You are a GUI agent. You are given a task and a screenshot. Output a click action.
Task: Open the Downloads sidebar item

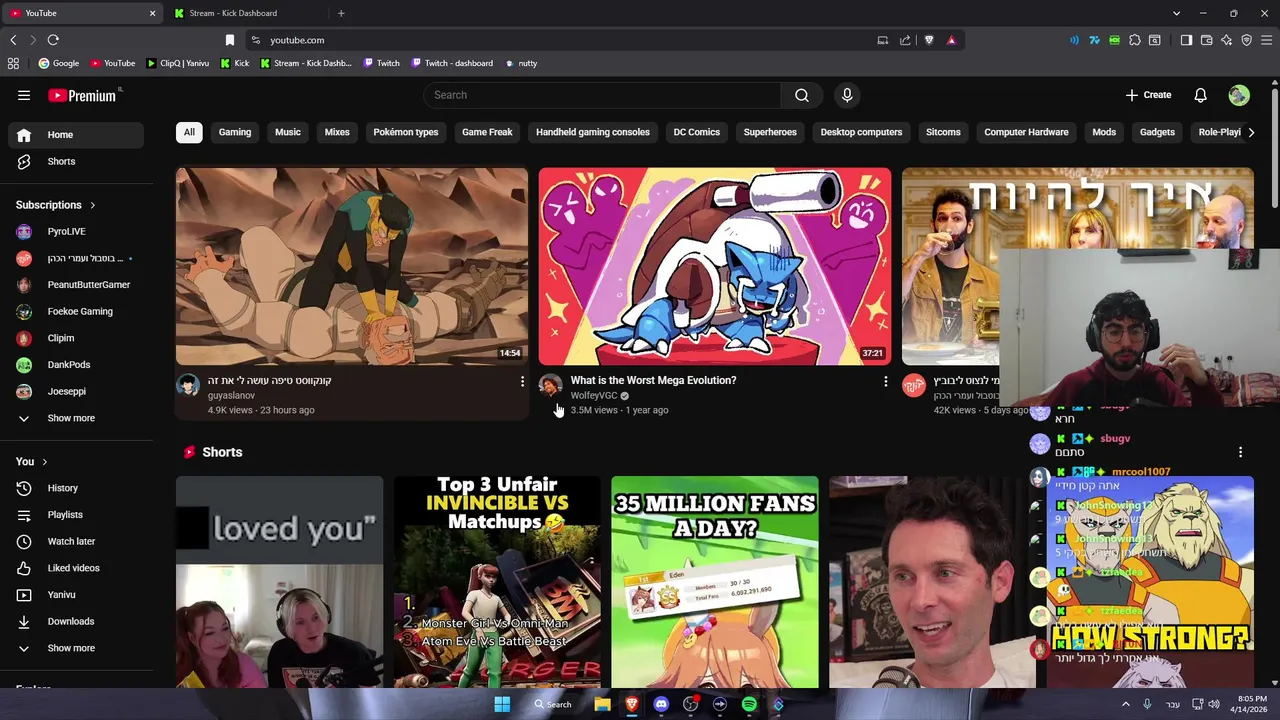pos(76,621)
